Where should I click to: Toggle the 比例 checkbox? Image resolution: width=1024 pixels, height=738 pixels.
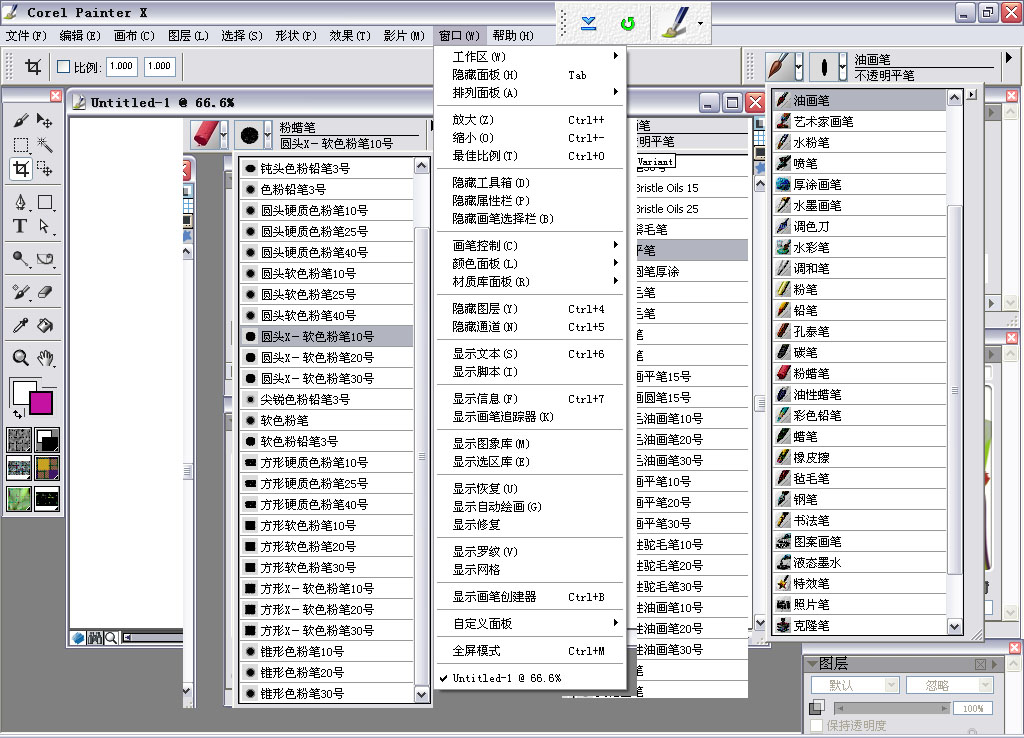point(63,67)
